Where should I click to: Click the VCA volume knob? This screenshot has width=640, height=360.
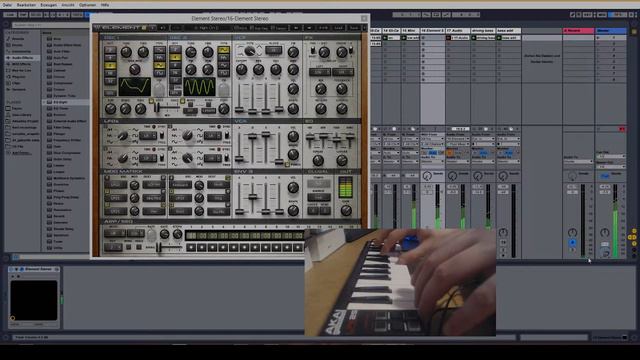click(293, 136)
